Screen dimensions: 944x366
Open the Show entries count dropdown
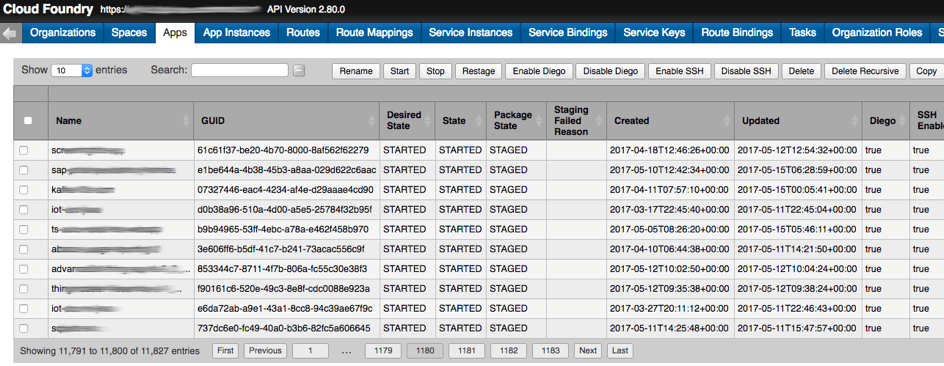(72, 70)
